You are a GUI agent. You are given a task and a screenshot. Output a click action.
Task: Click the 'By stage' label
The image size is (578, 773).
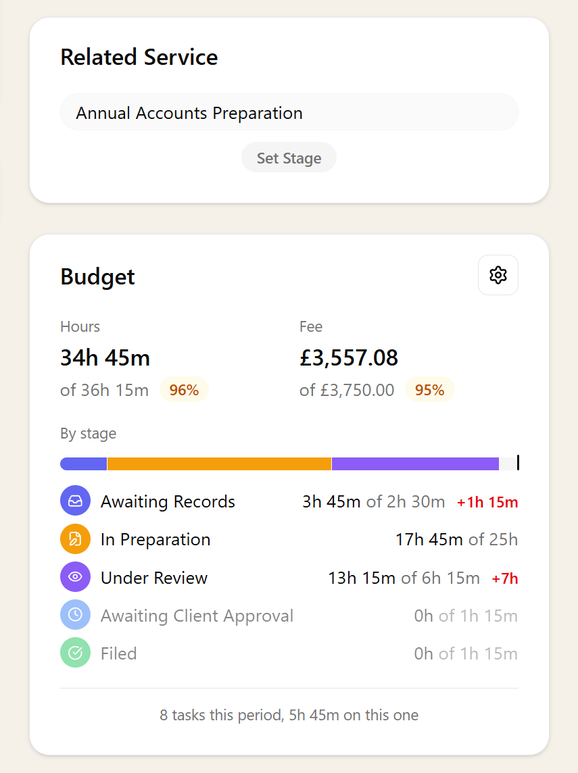point(88,433)
